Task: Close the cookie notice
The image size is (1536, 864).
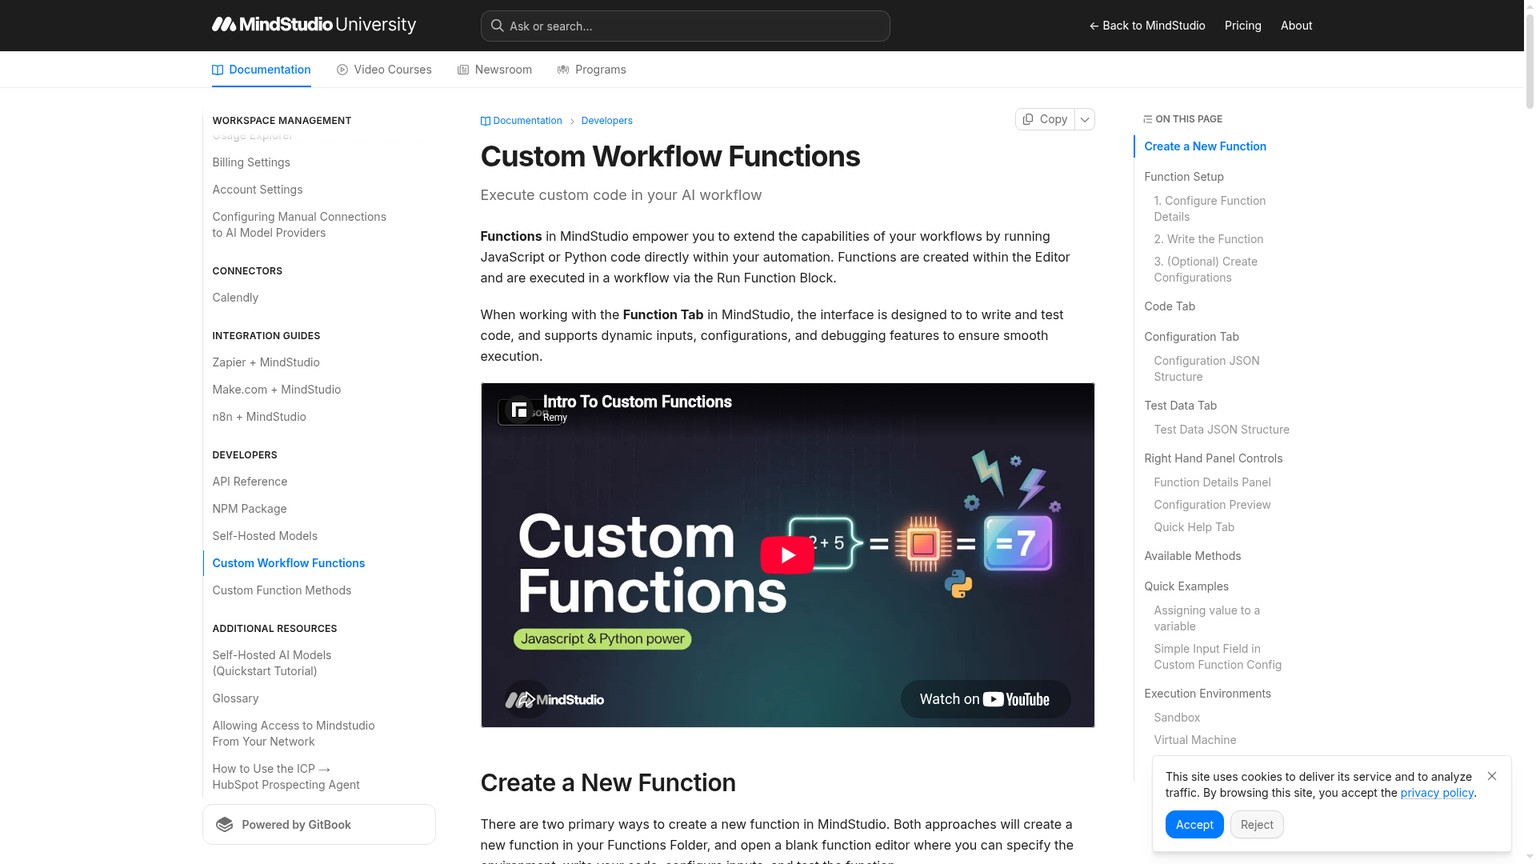Action: pos(1492,776)
